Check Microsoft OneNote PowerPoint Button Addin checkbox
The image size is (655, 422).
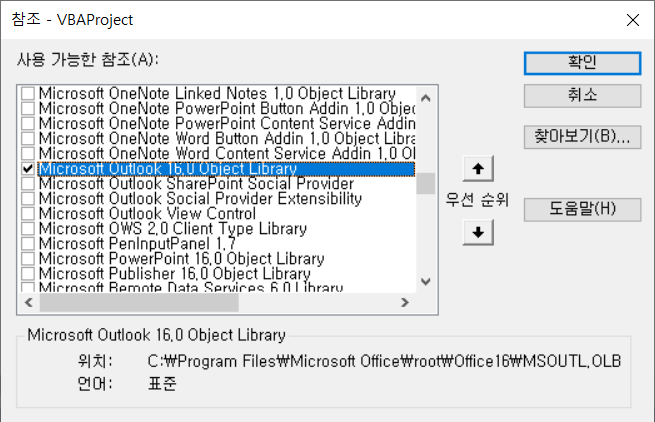(x=28, y=108)
